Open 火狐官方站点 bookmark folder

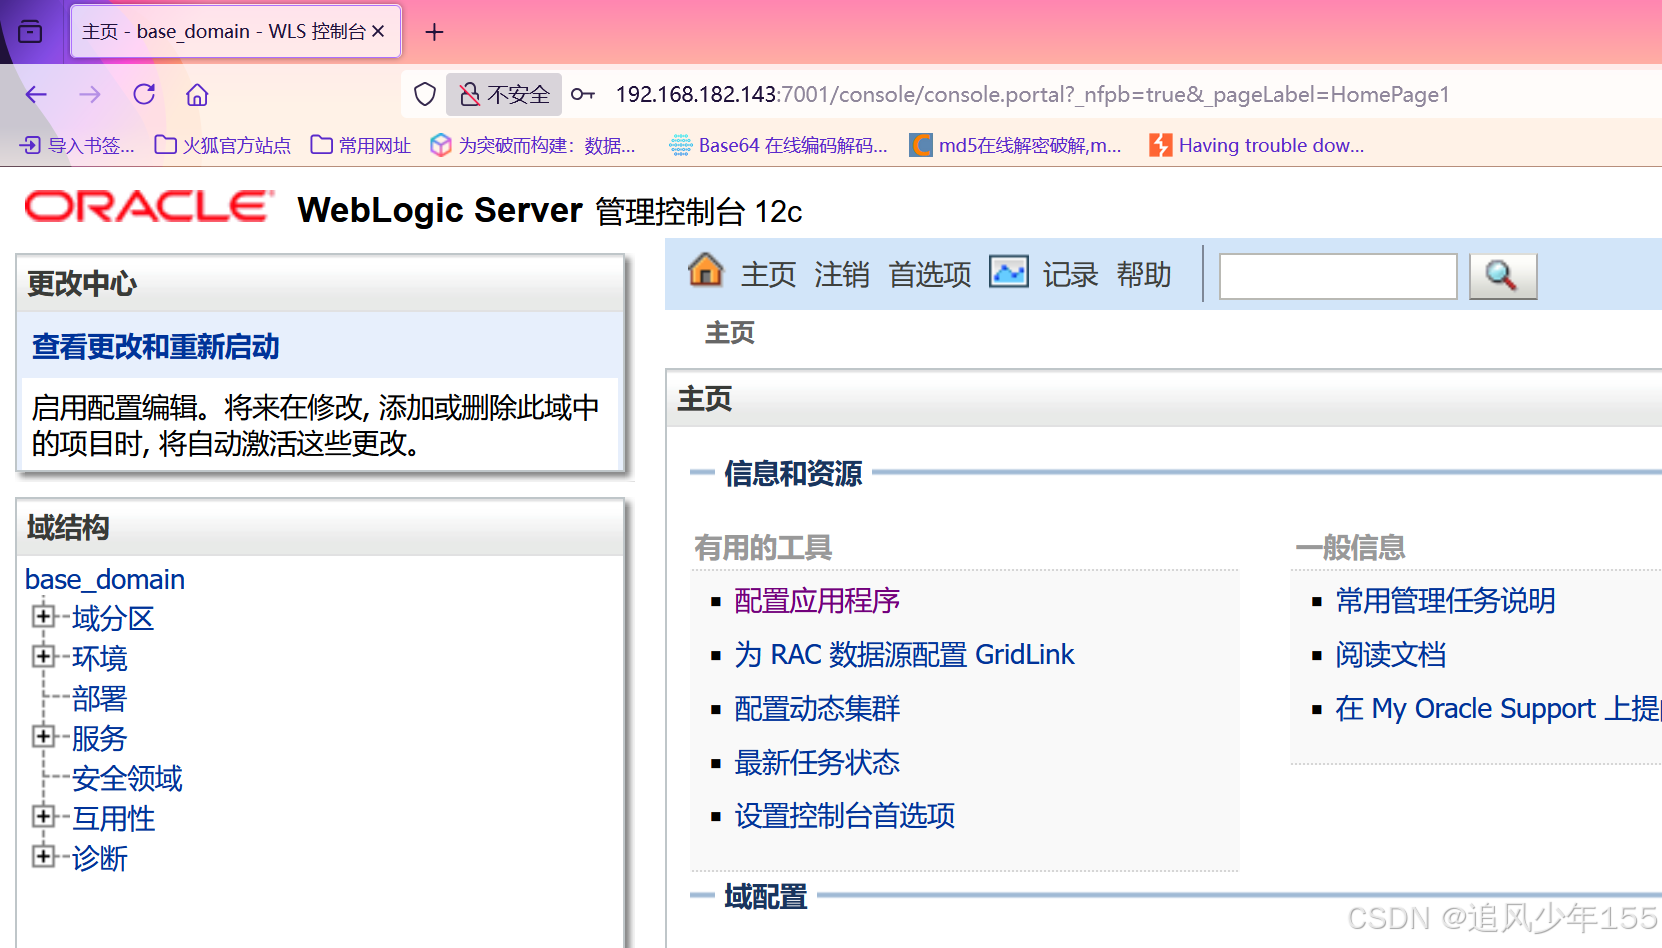(222, 146)
